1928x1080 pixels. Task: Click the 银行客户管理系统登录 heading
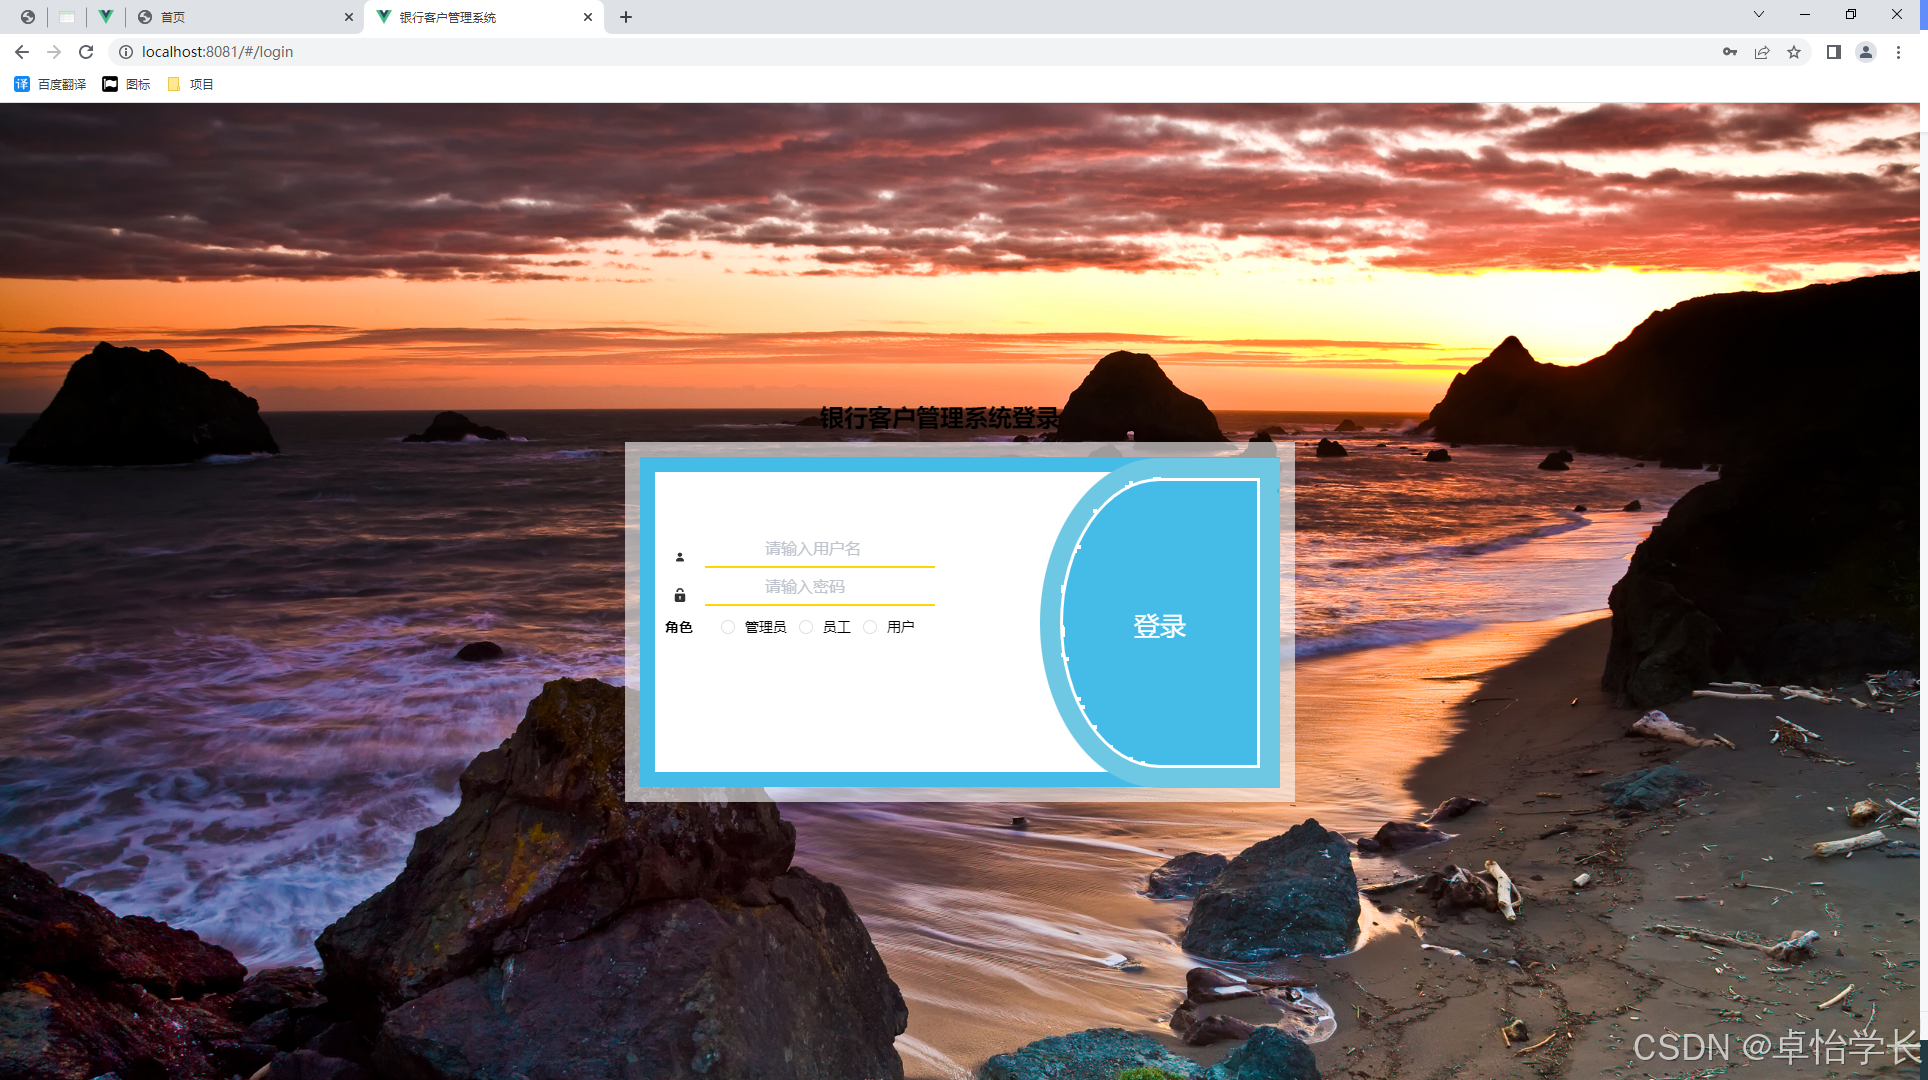pyautogui.click(x=940, y=418)
